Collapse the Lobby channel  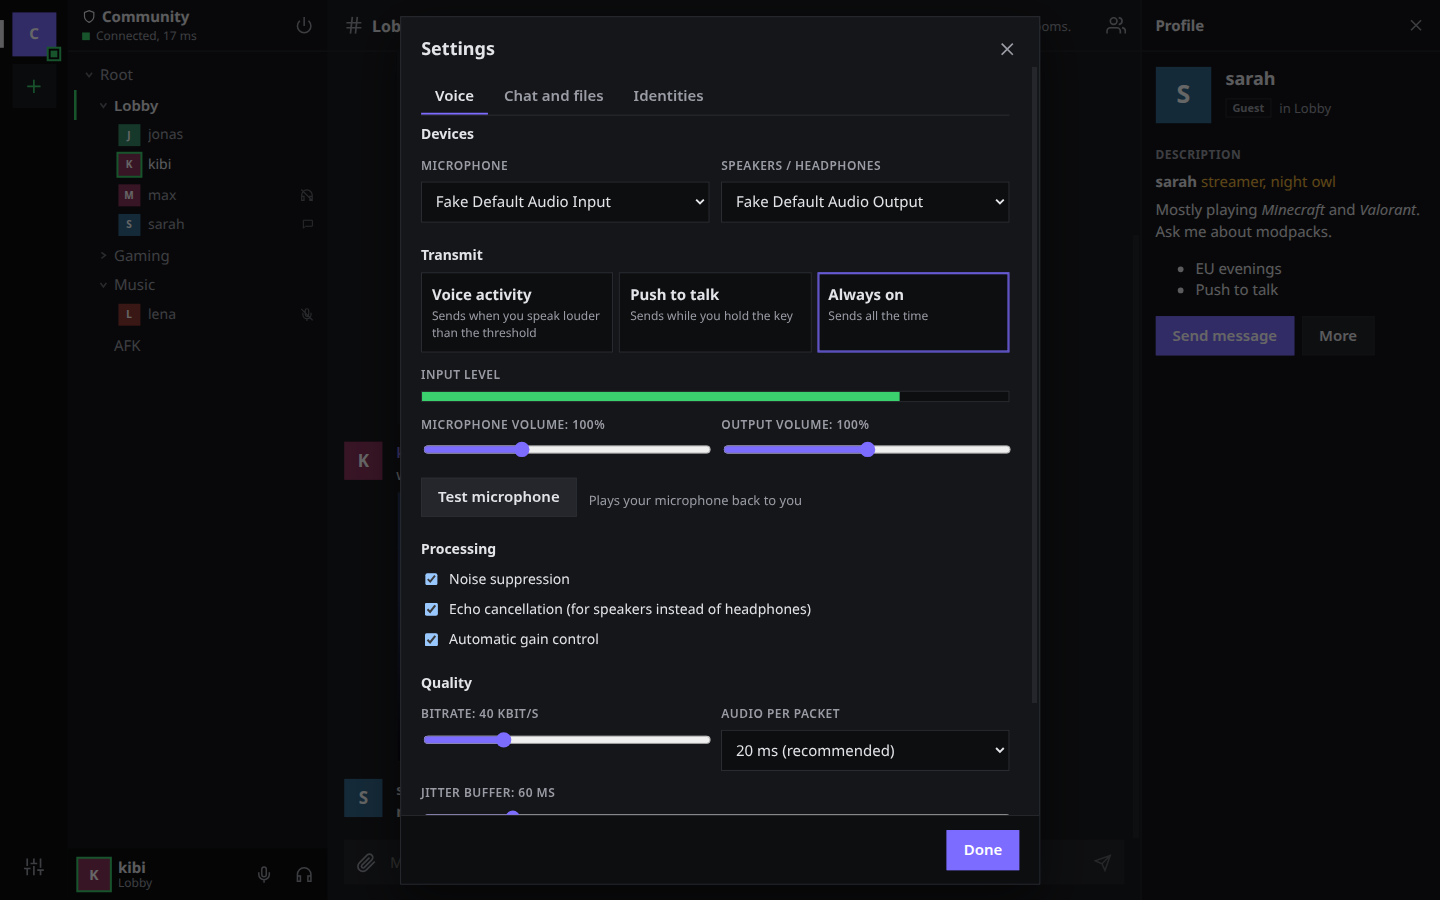click(x=103, y=106)
